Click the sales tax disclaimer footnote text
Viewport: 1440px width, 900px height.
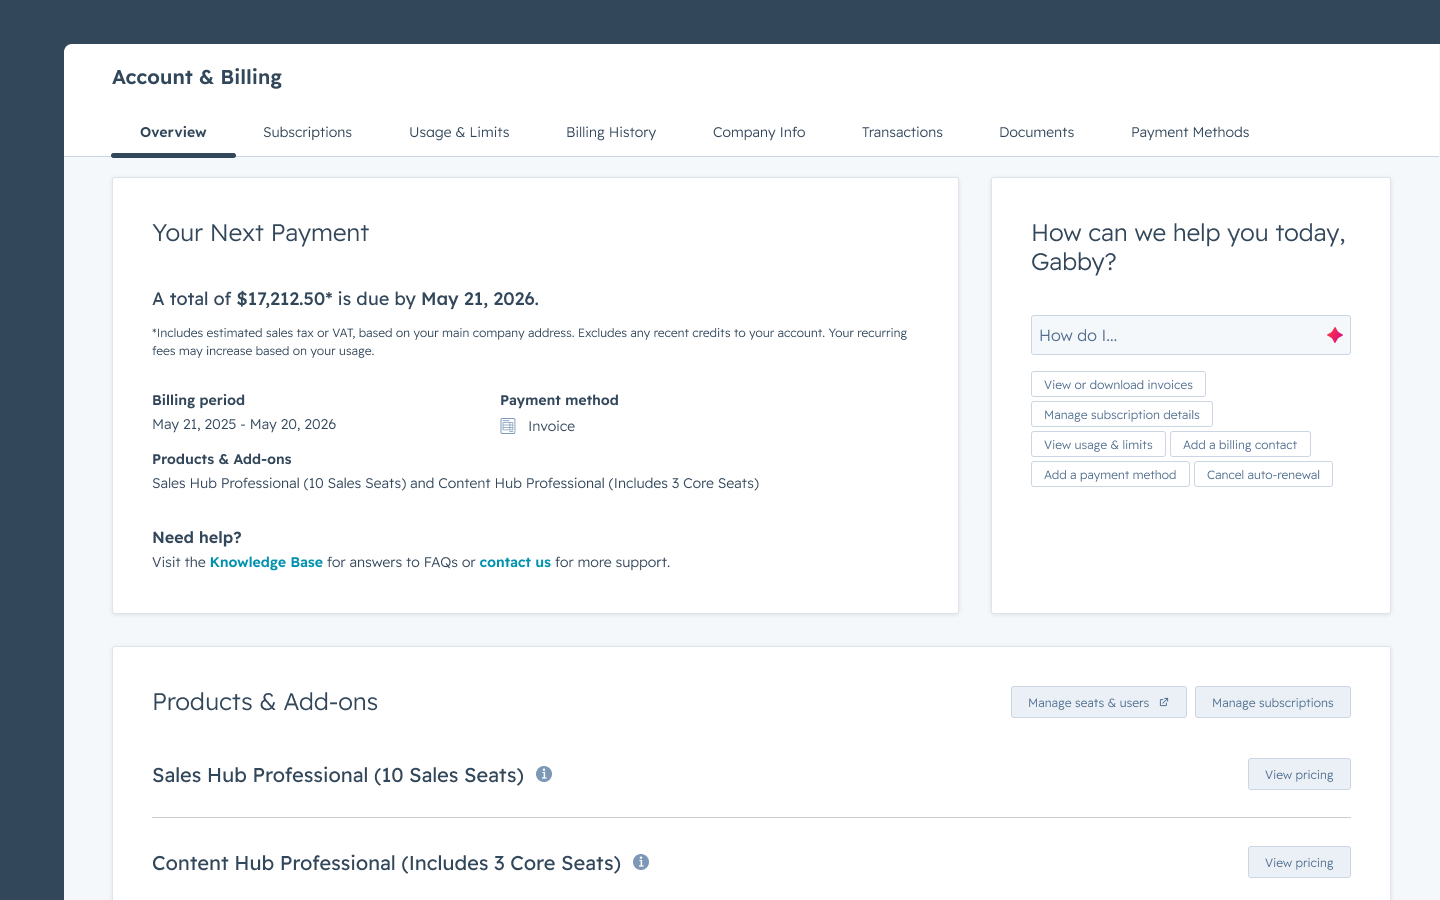point(530,342)
